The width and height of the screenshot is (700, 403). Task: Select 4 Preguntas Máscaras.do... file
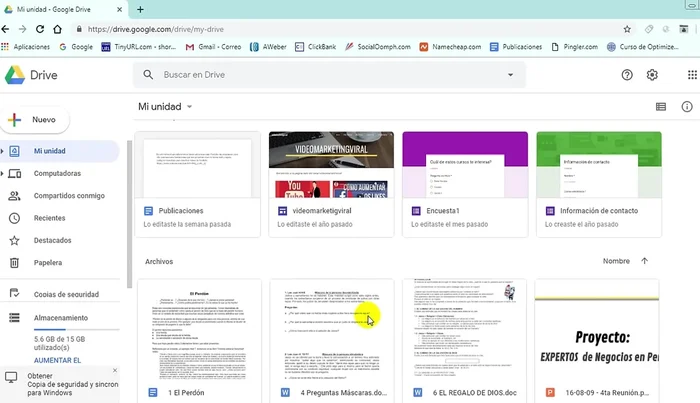[x=344, y=393]
